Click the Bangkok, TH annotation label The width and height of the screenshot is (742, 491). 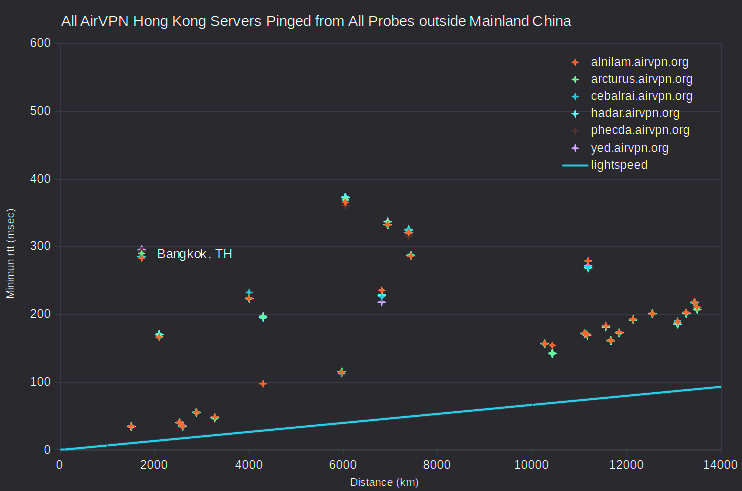194,254
